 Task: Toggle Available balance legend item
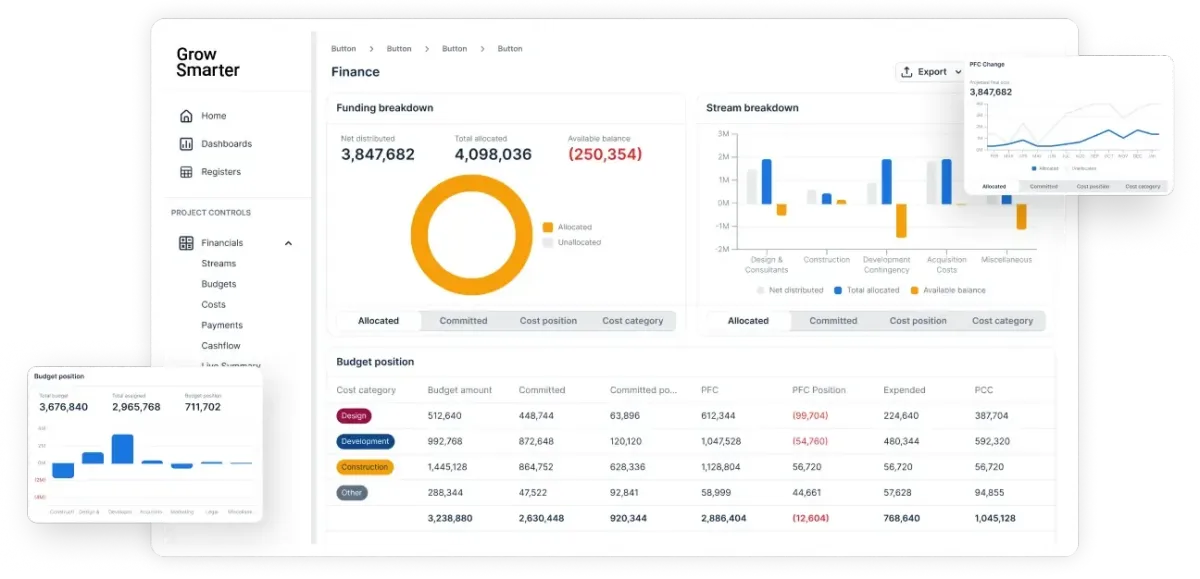pyautogui.click(x=947, y=290)
